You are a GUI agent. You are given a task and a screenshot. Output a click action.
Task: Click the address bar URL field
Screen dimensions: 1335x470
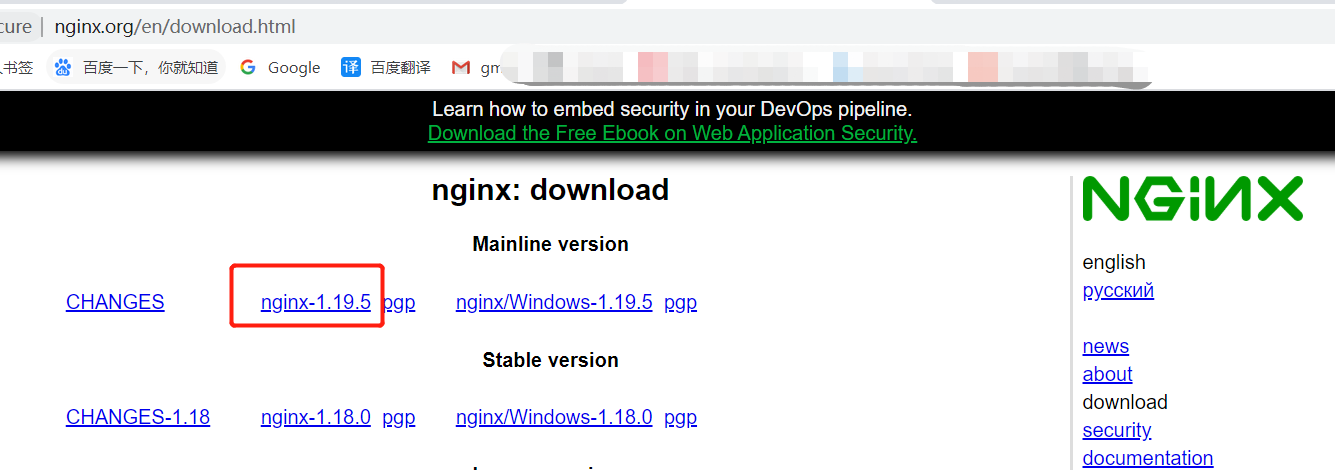click(x=176, y=26)
